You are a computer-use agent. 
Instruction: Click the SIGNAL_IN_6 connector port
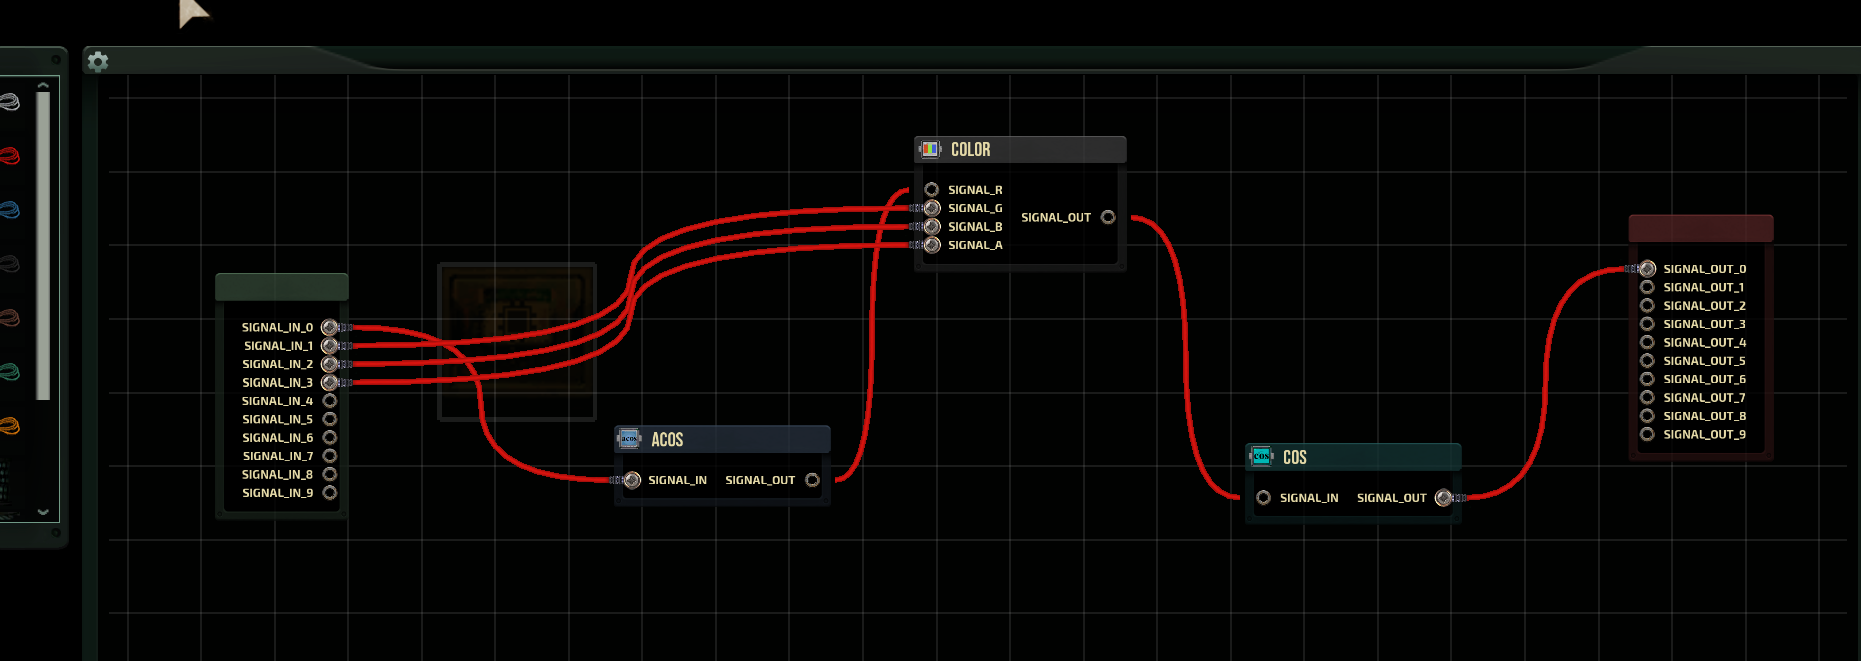[x=330, y=438]
